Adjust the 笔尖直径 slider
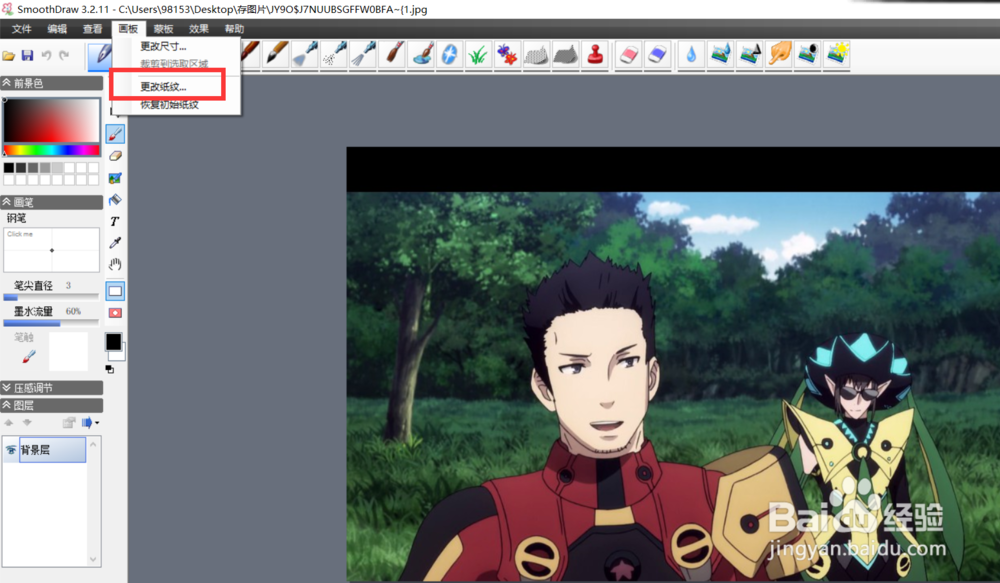This screenshot has height=583, width=1000. 51,297
